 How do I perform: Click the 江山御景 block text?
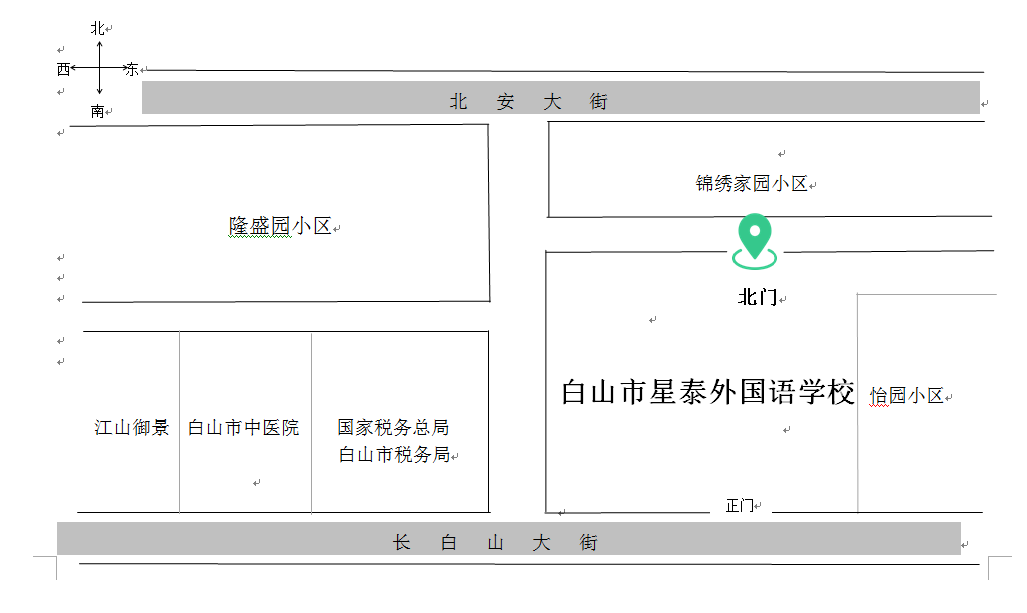[132, 428]
